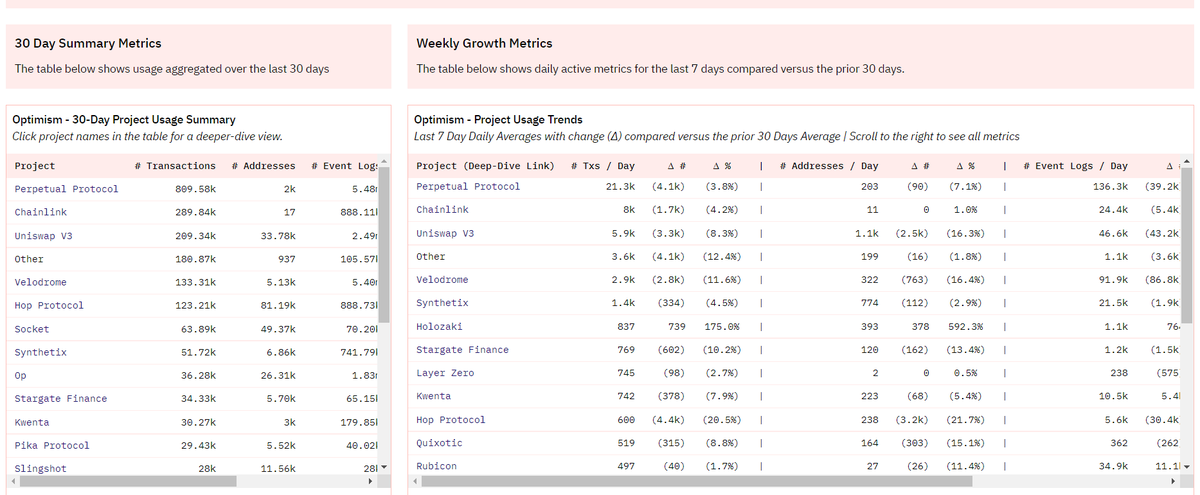Open Hop Protocol deep-dive in Usage Trends table

451,420
